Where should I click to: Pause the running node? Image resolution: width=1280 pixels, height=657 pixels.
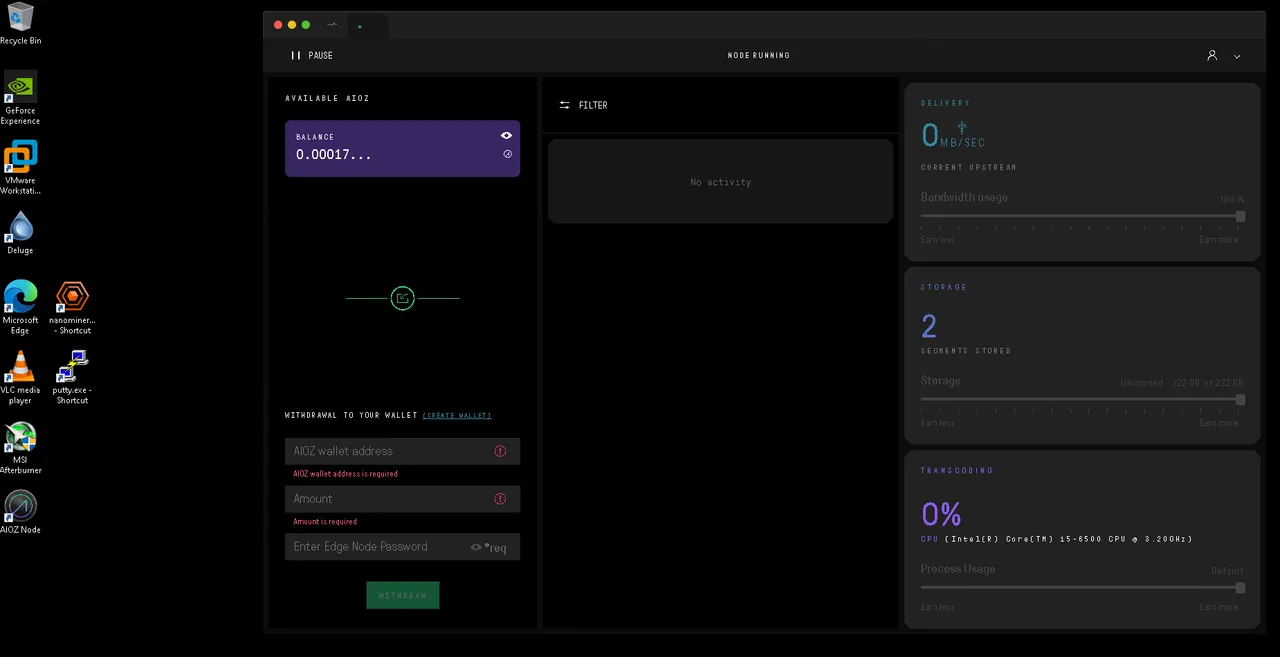pos(311,55)
